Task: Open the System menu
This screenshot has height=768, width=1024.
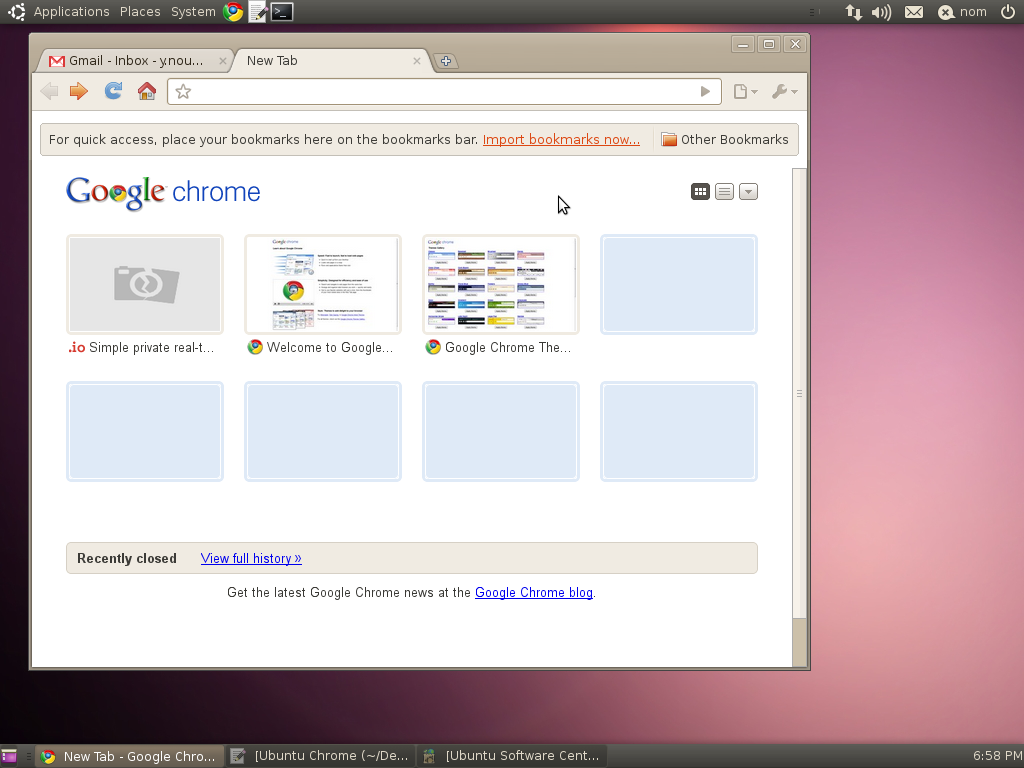Action: 192,11
